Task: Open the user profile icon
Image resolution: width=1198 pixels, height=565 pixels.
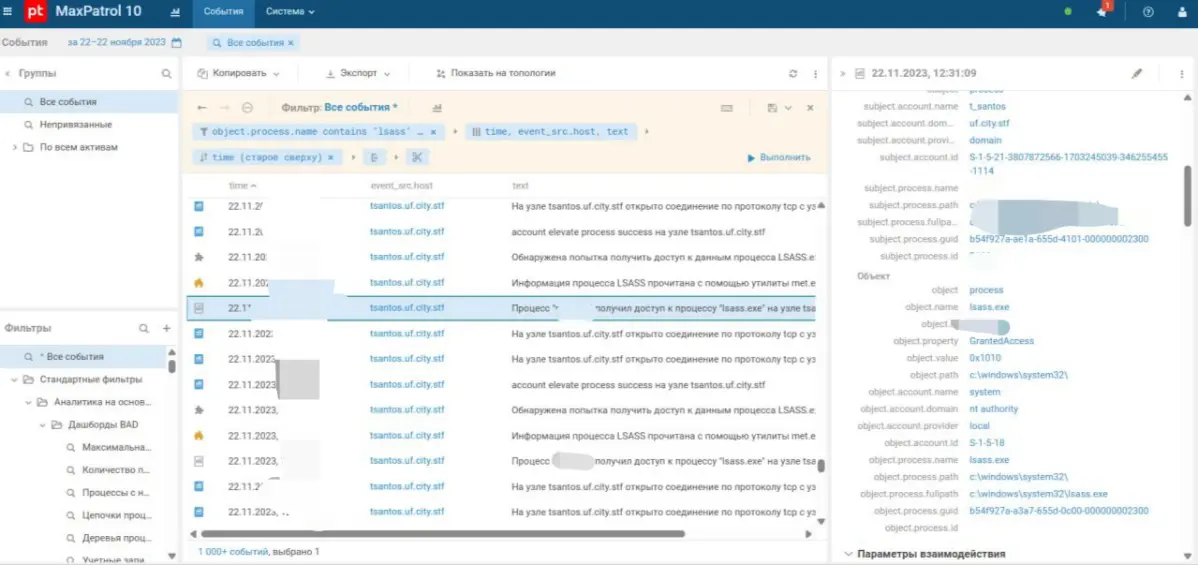Action: click(1183, 12)
